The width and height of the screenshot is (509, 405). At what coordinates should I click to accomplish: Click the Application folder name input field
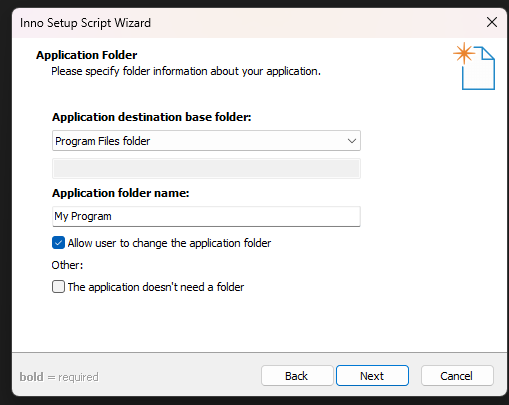[206, 216]
